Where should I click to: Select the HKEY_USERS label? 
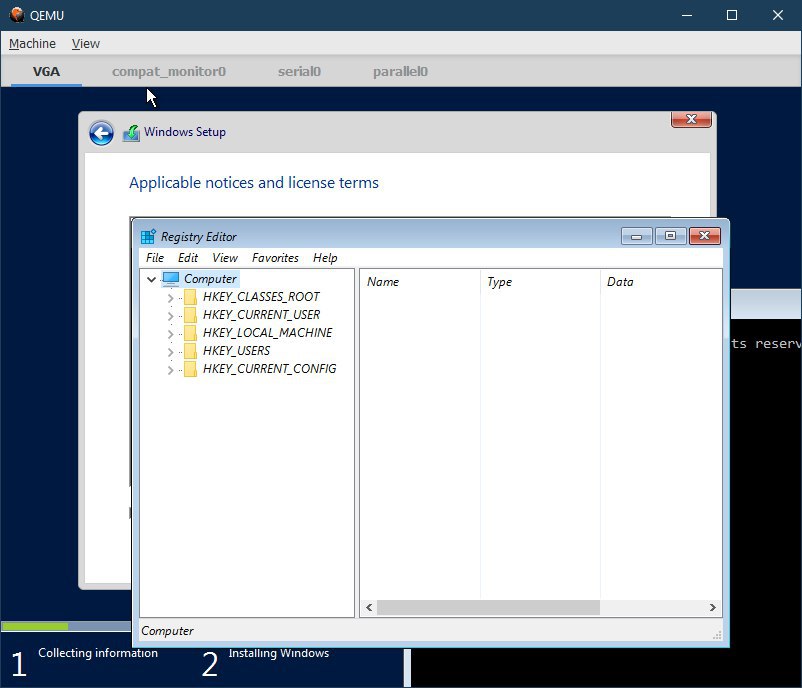coord(236,351)
